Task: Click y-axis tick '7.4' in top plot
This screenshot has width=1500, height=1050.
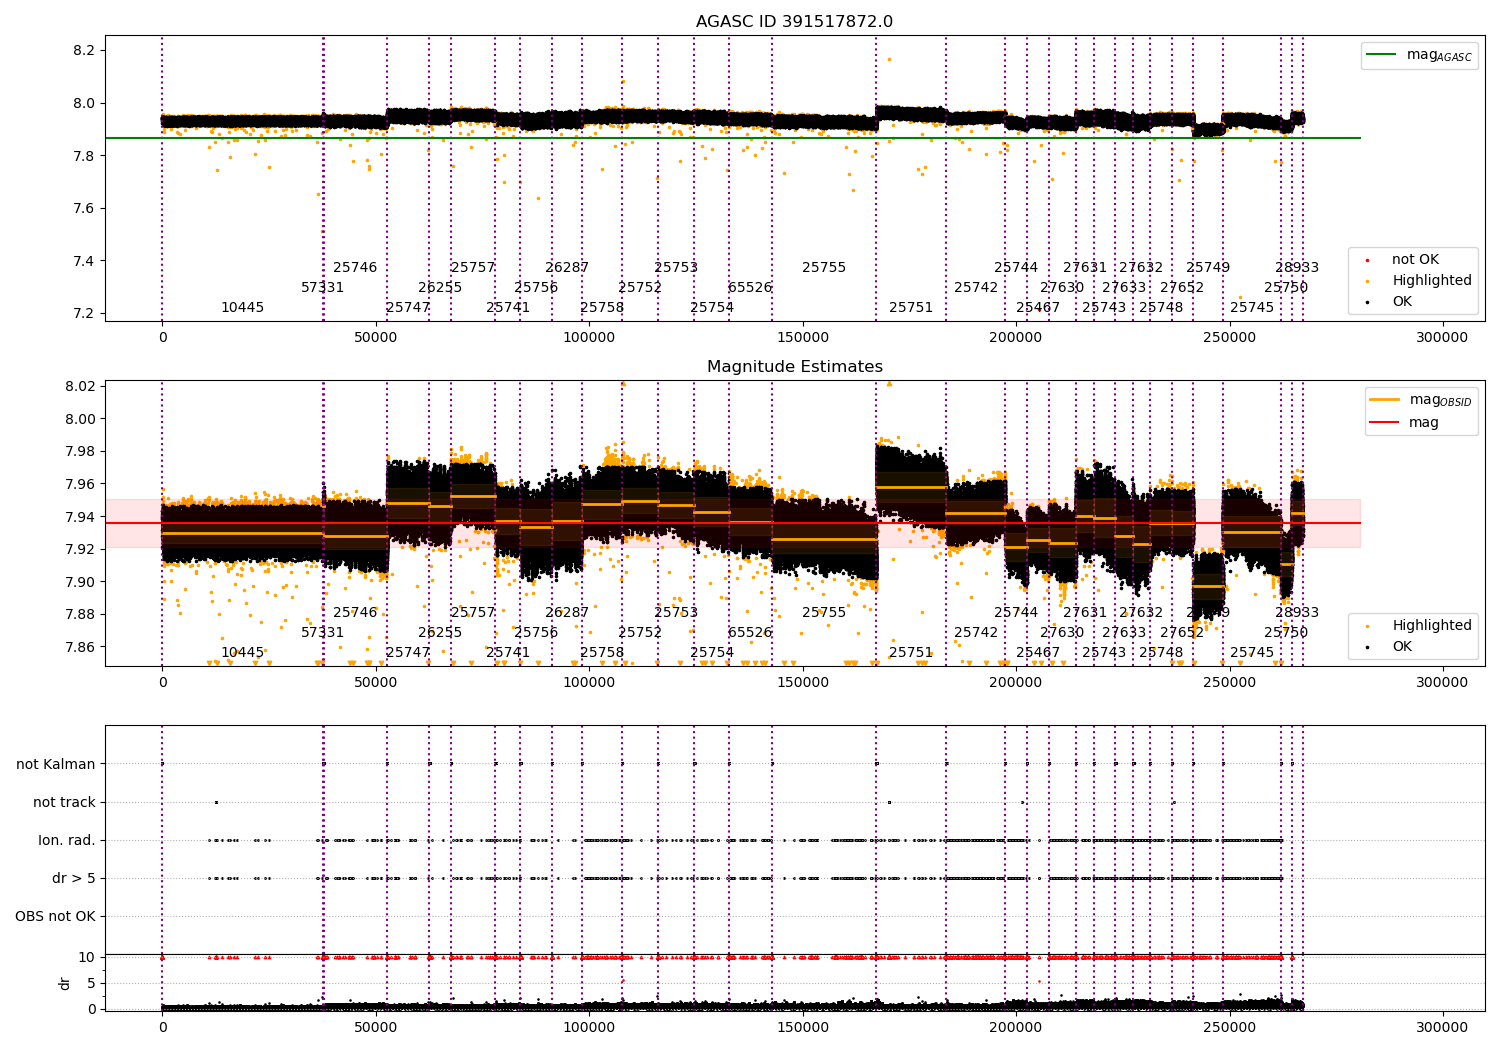Action: [84, 261]
